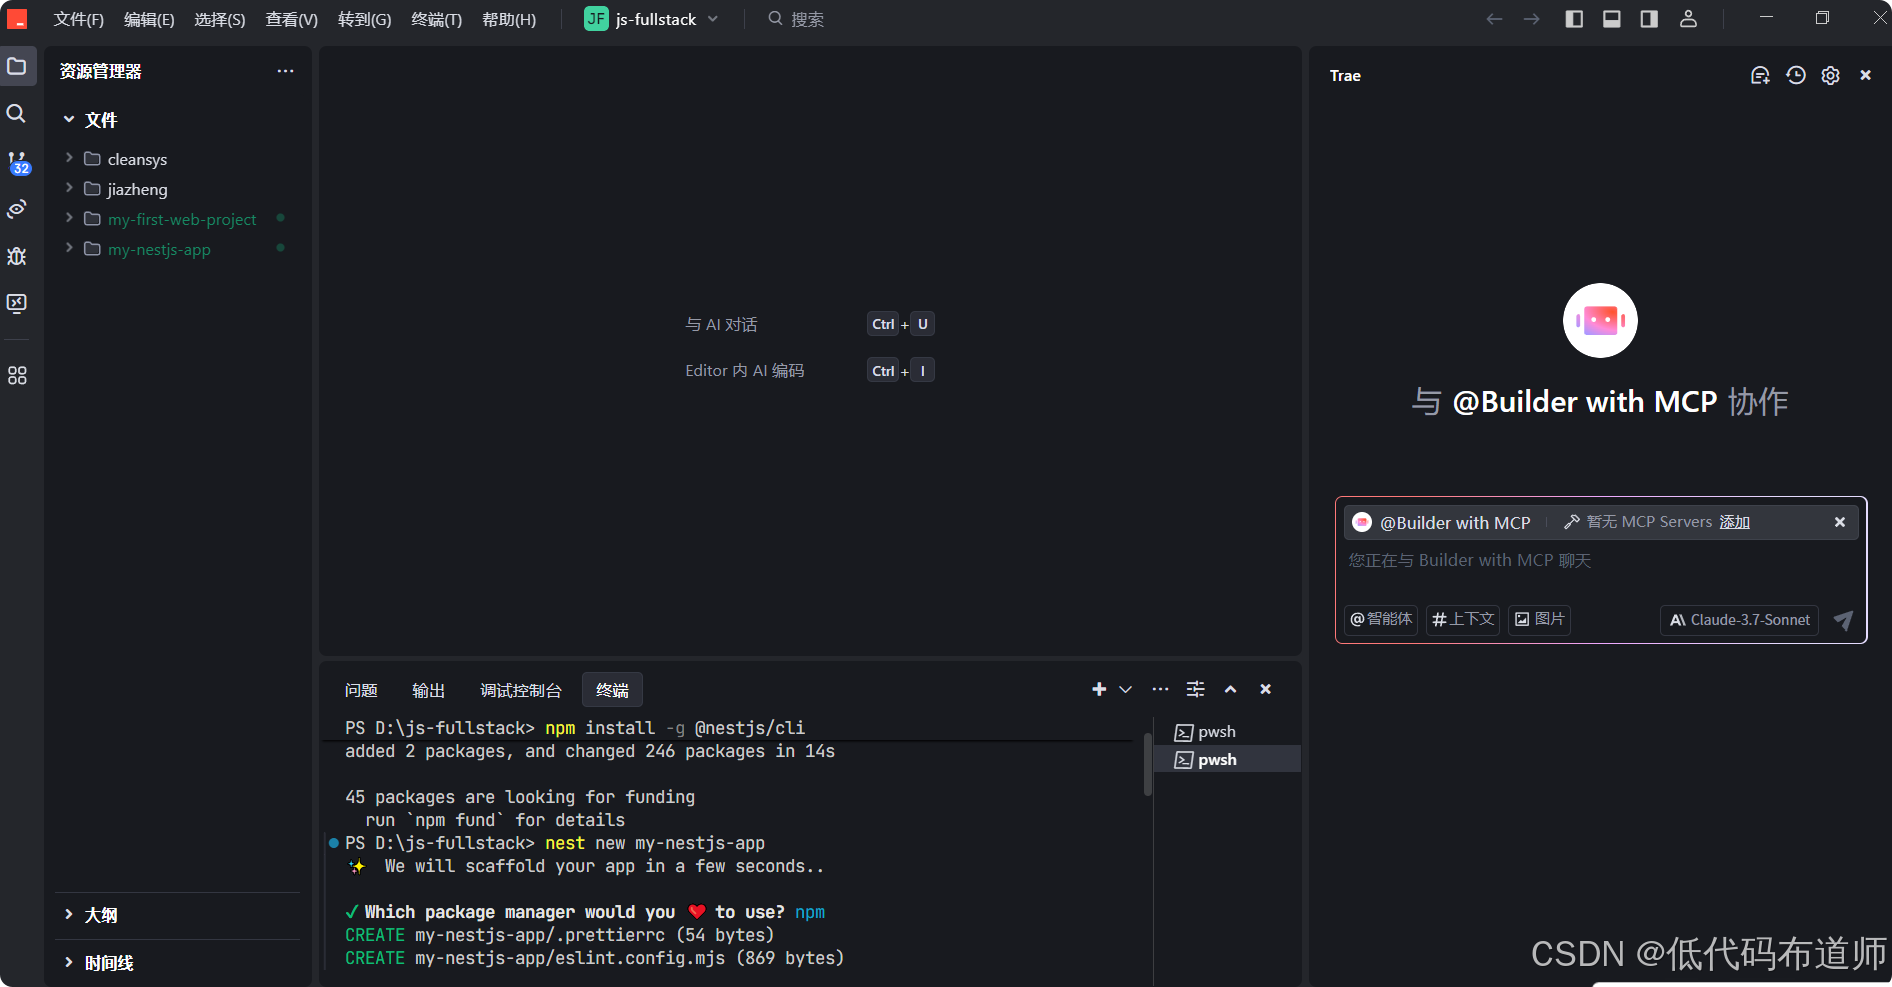The image size is (1892, 987).
Task: Open the new terminal profile dropdown arrow
Action: (1125, 689)
